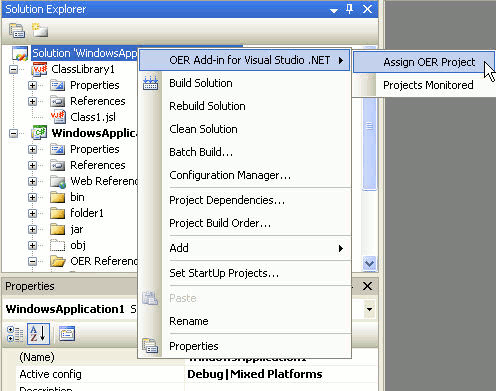Image resolution: width=496 pixels, height=391 pixels.
Task: Click the Debug|Mixed Platforms value
Action: click(x=255, y=374)
